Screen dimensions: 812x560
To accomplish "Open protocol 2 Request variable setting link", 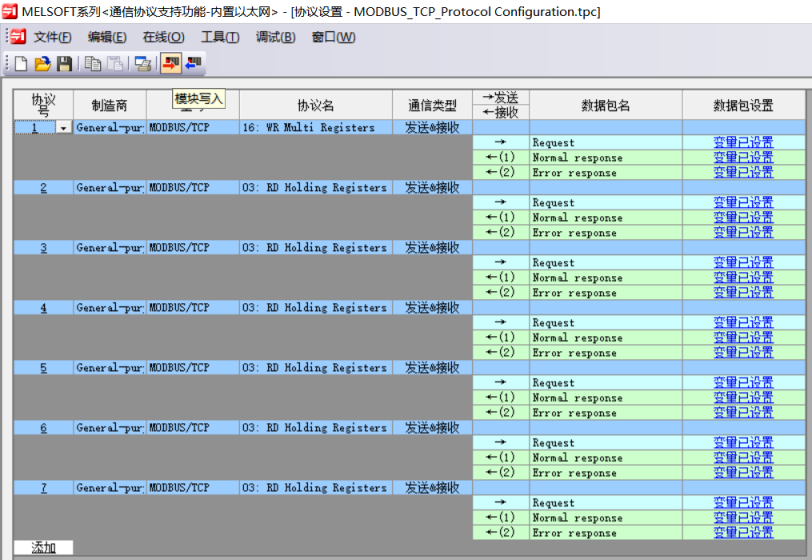I will pos(743,203).
